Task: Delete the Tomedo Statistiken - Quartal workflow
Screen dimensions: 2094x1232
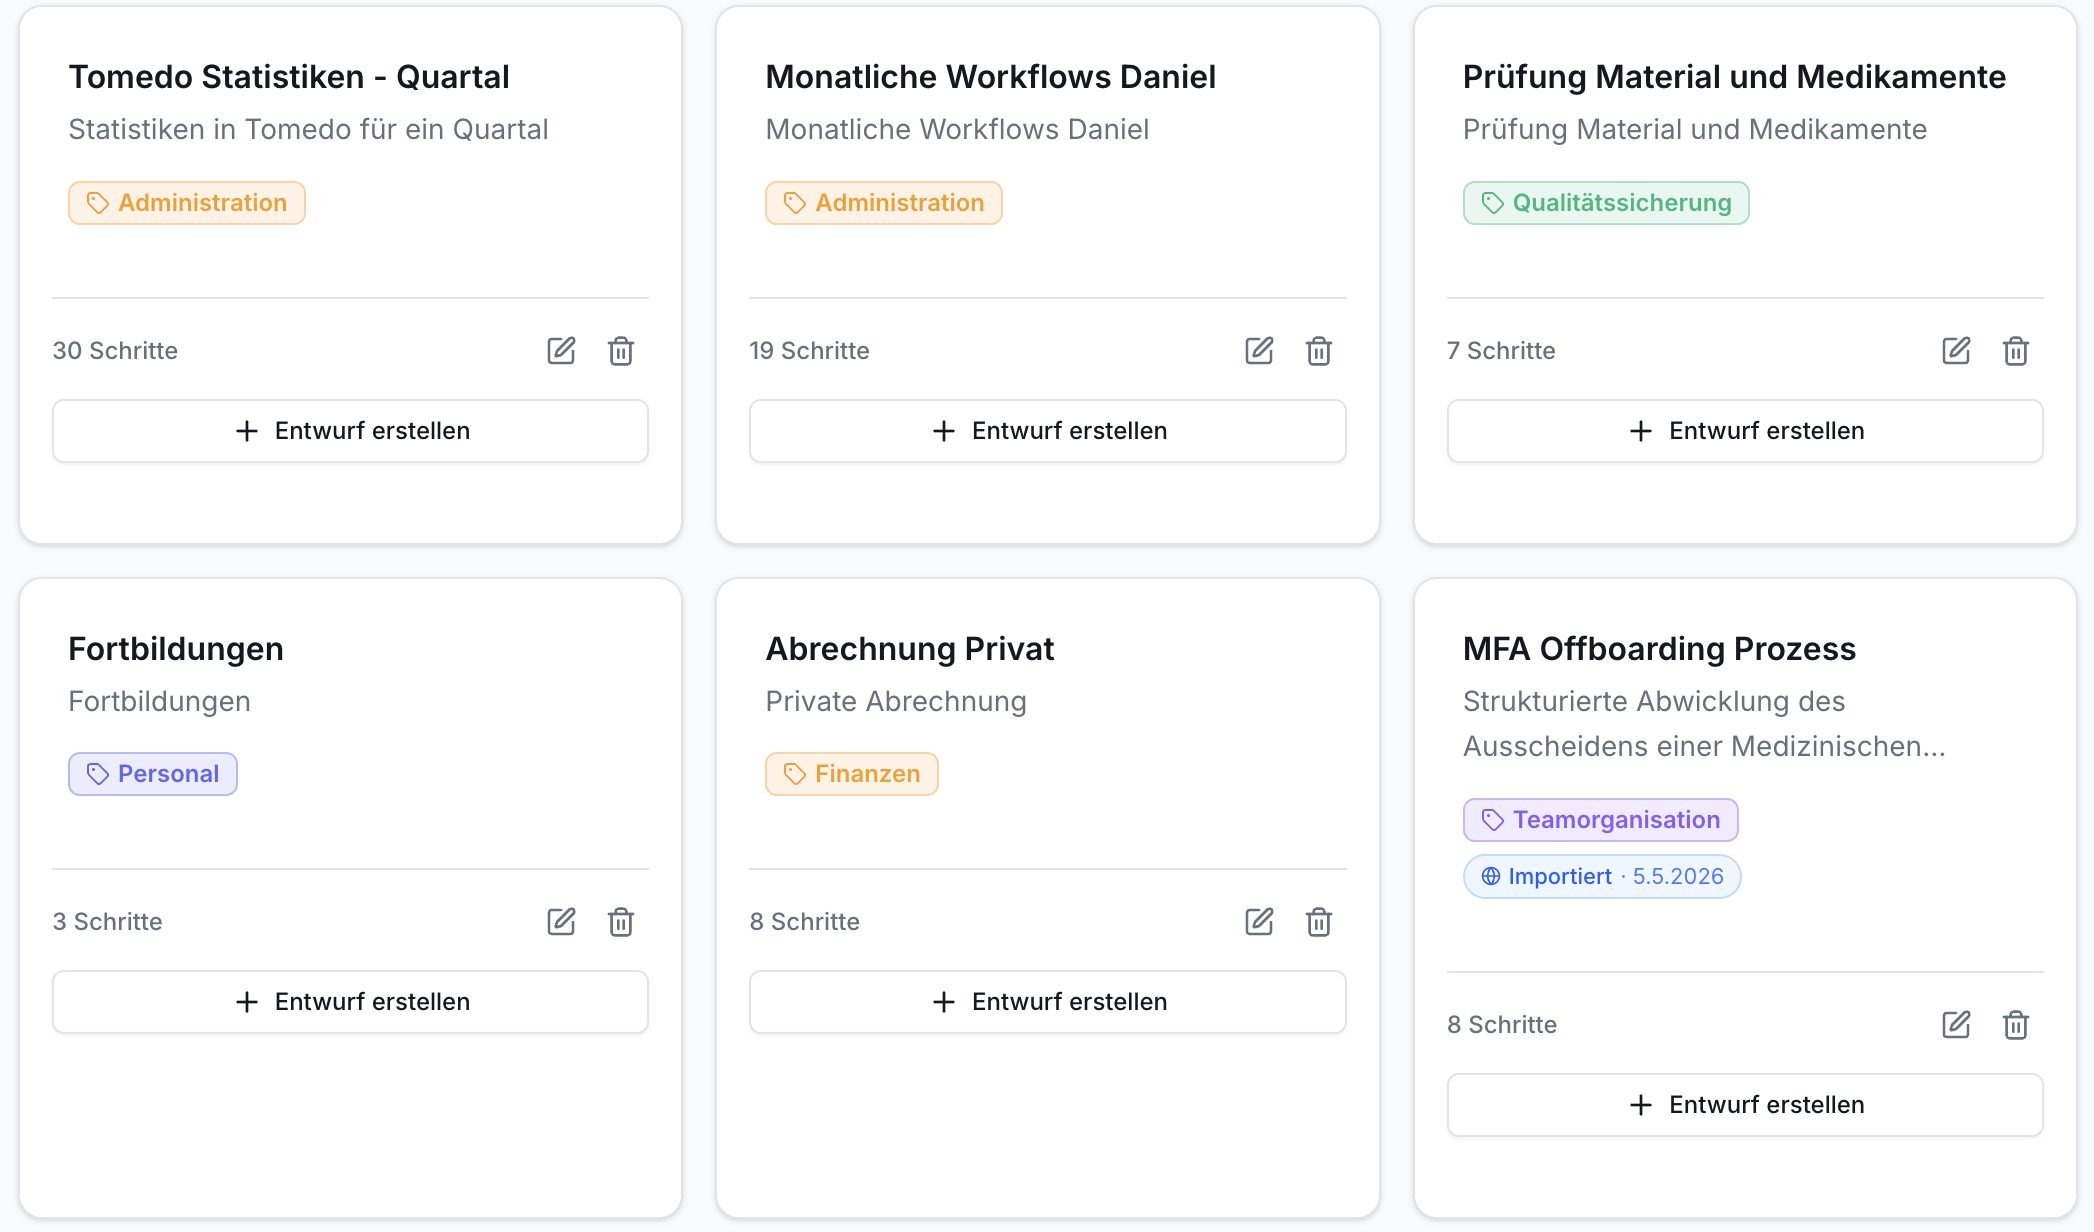Action: 621,351
